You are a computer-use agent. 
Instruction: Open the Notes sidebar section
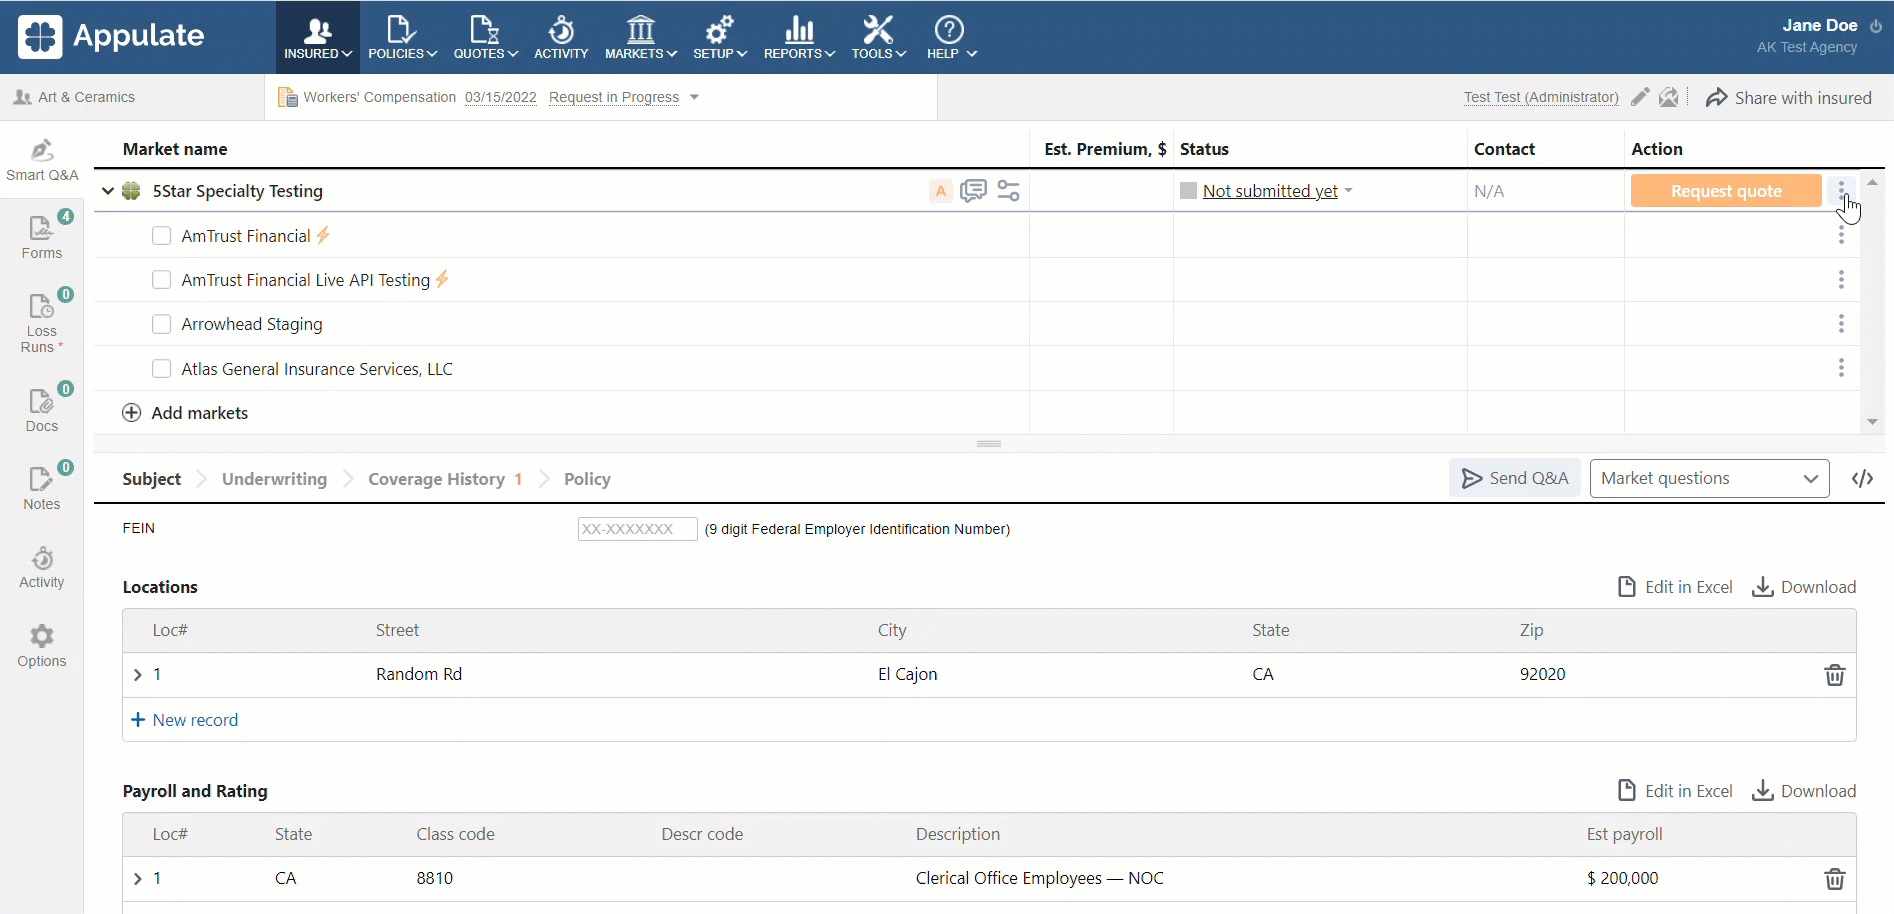pyautogui.click(x=42, y=487)
